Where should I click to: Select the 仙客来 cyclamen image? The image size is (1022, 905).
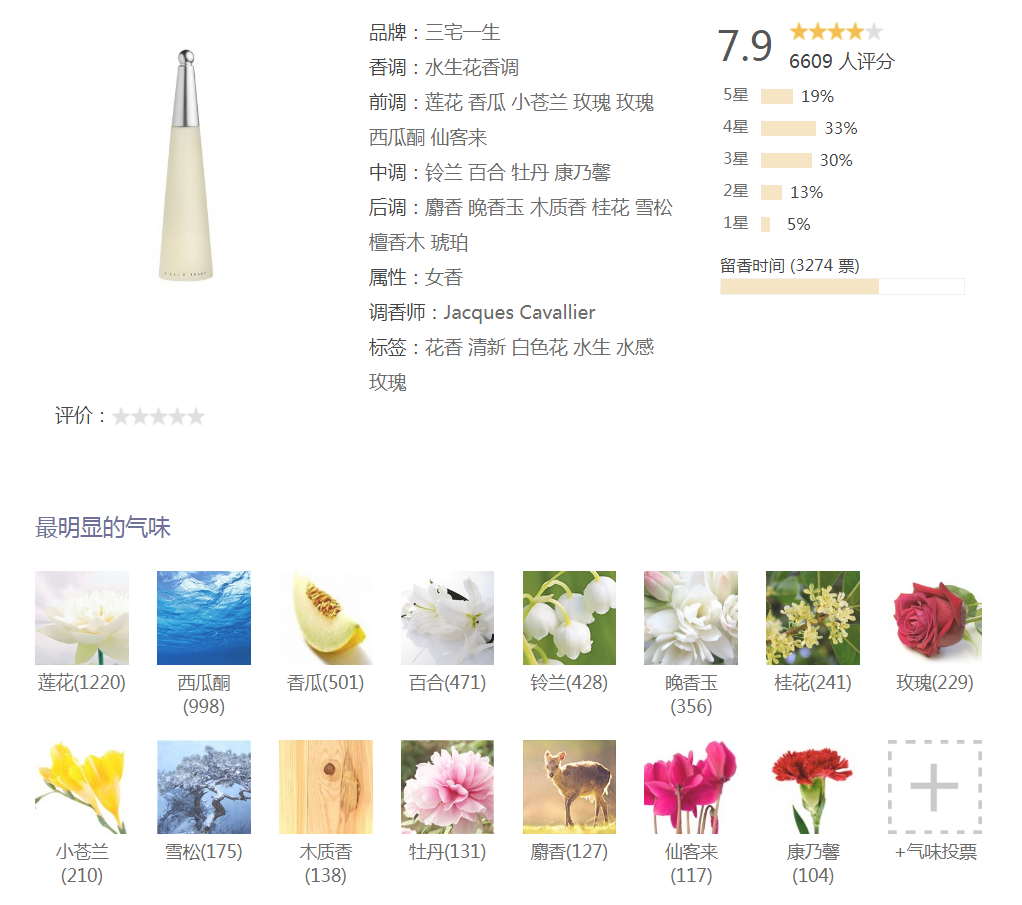(x=691, y=786)
